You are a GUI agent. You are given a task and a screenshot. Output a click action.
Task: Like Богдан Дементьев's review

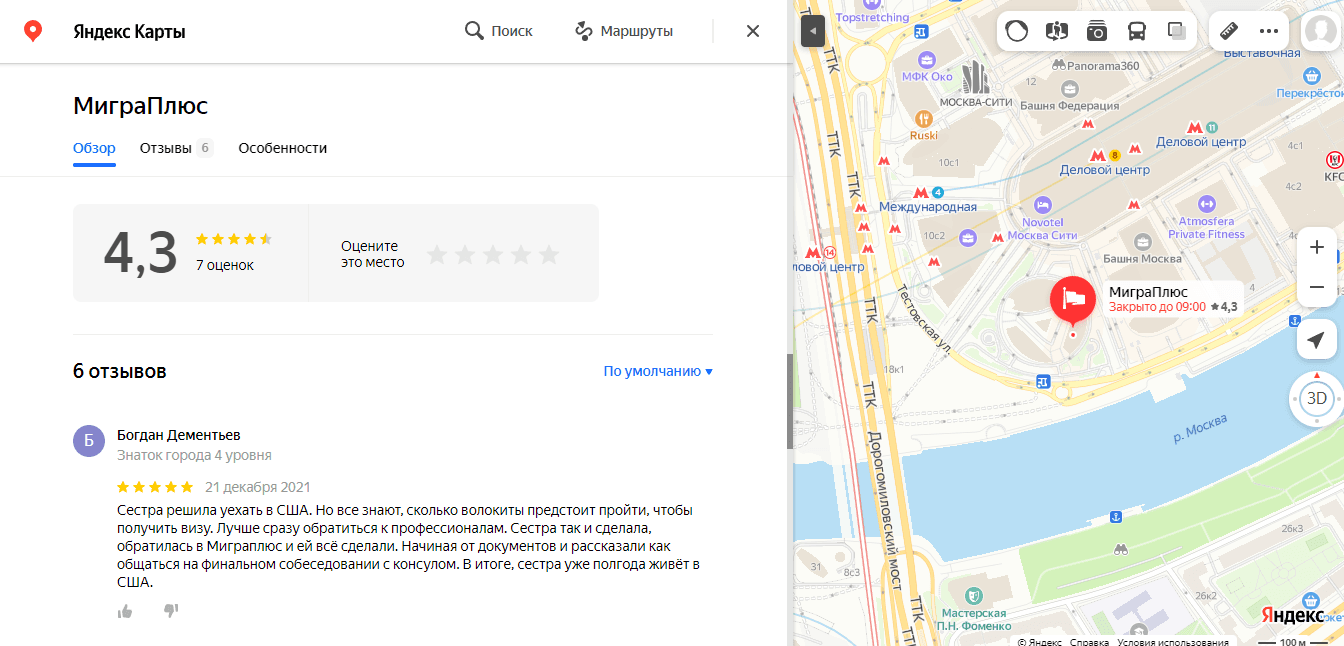click(125, 611)
